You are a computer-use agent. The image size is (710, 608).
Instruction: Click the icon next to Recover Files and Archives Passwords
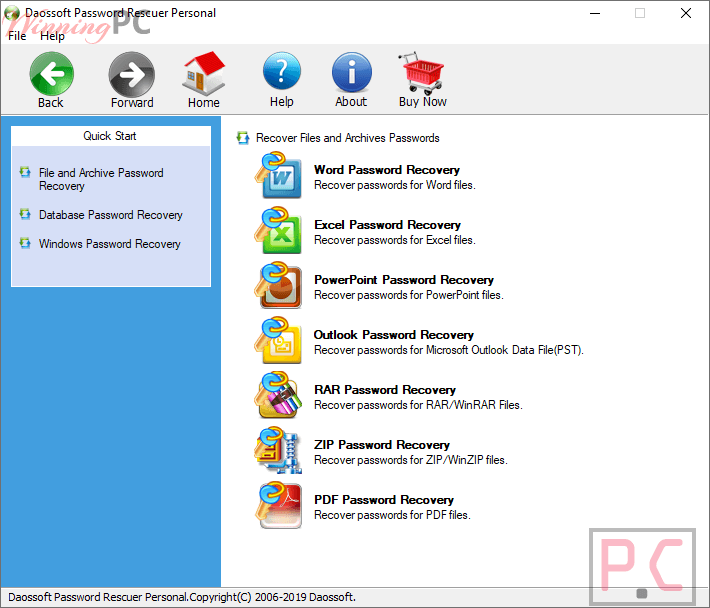pyautogui.click(x=243, y=138)
